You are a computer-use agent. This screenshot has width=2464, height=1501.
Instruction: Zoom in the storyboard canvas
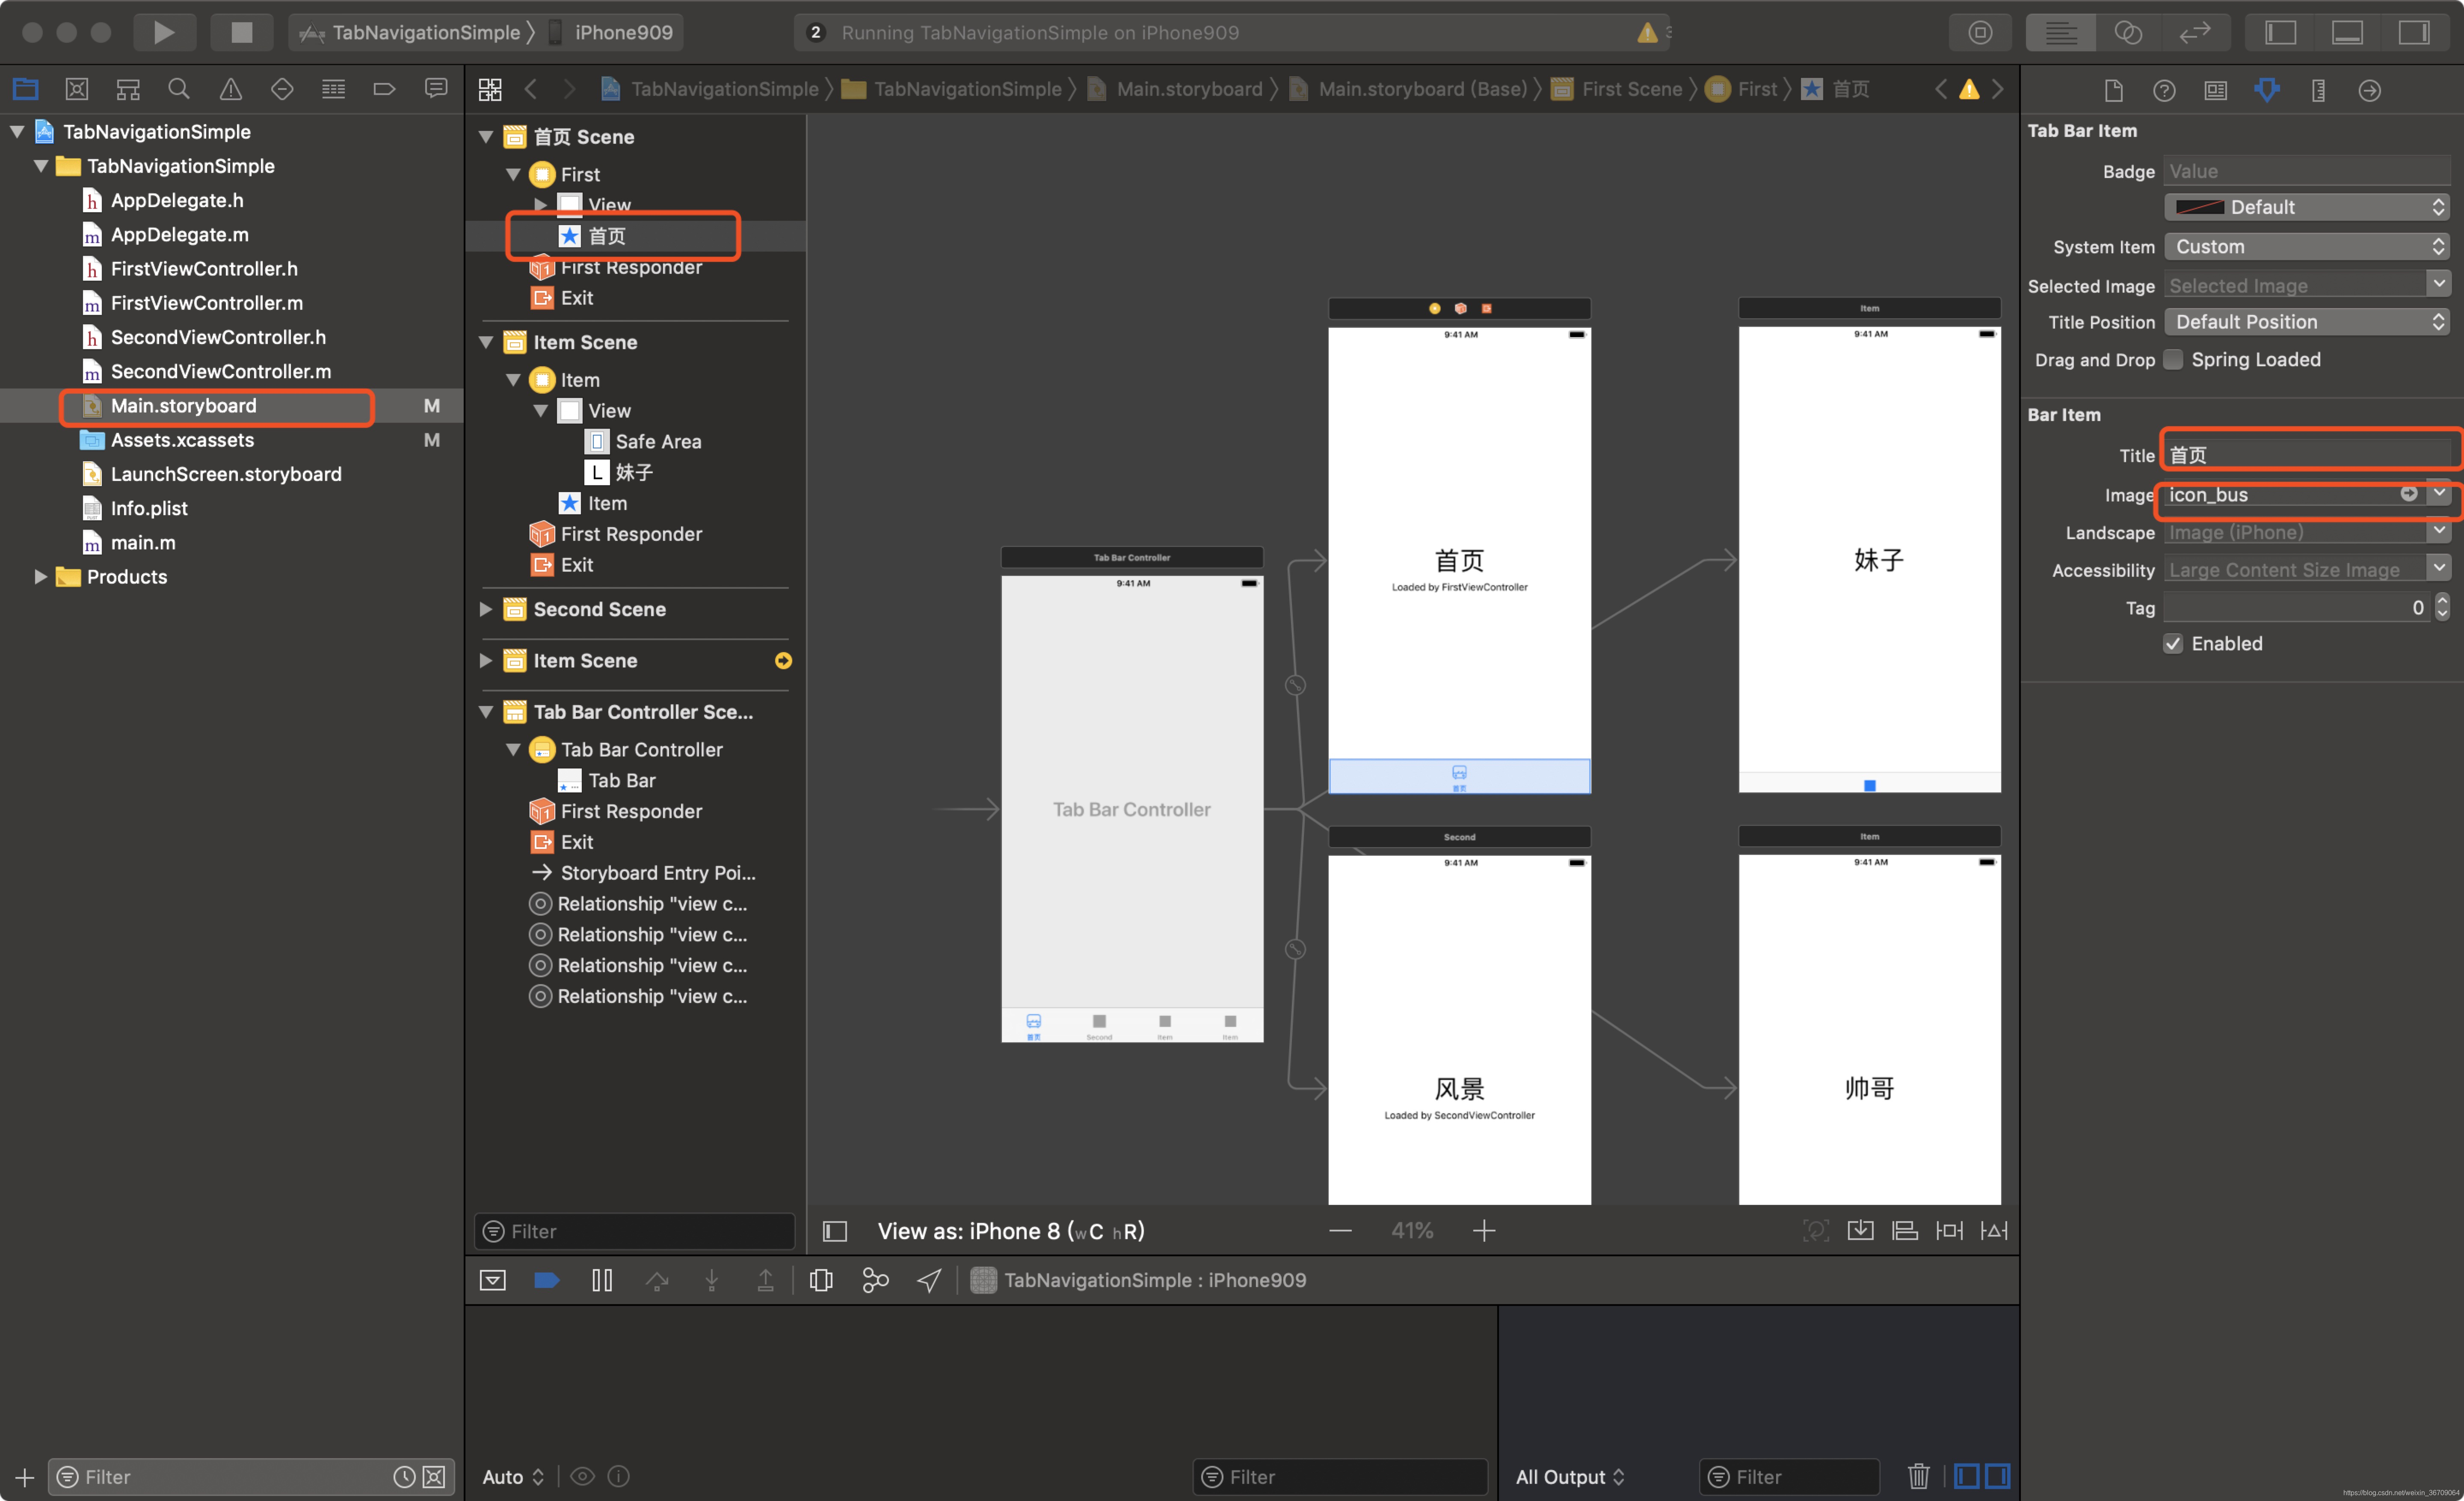[x=1484, y=1231]
